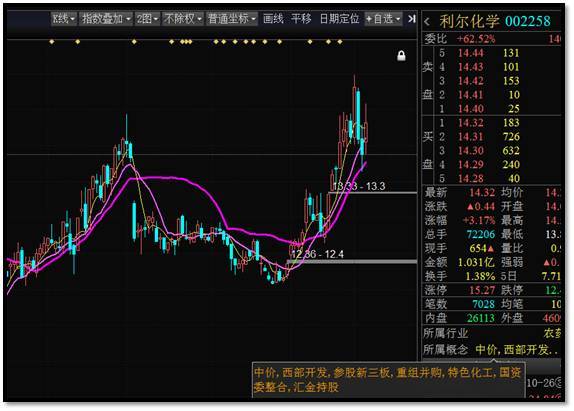
Task: Click the sell-5 price 14.44
Action: tap(471, 53)
